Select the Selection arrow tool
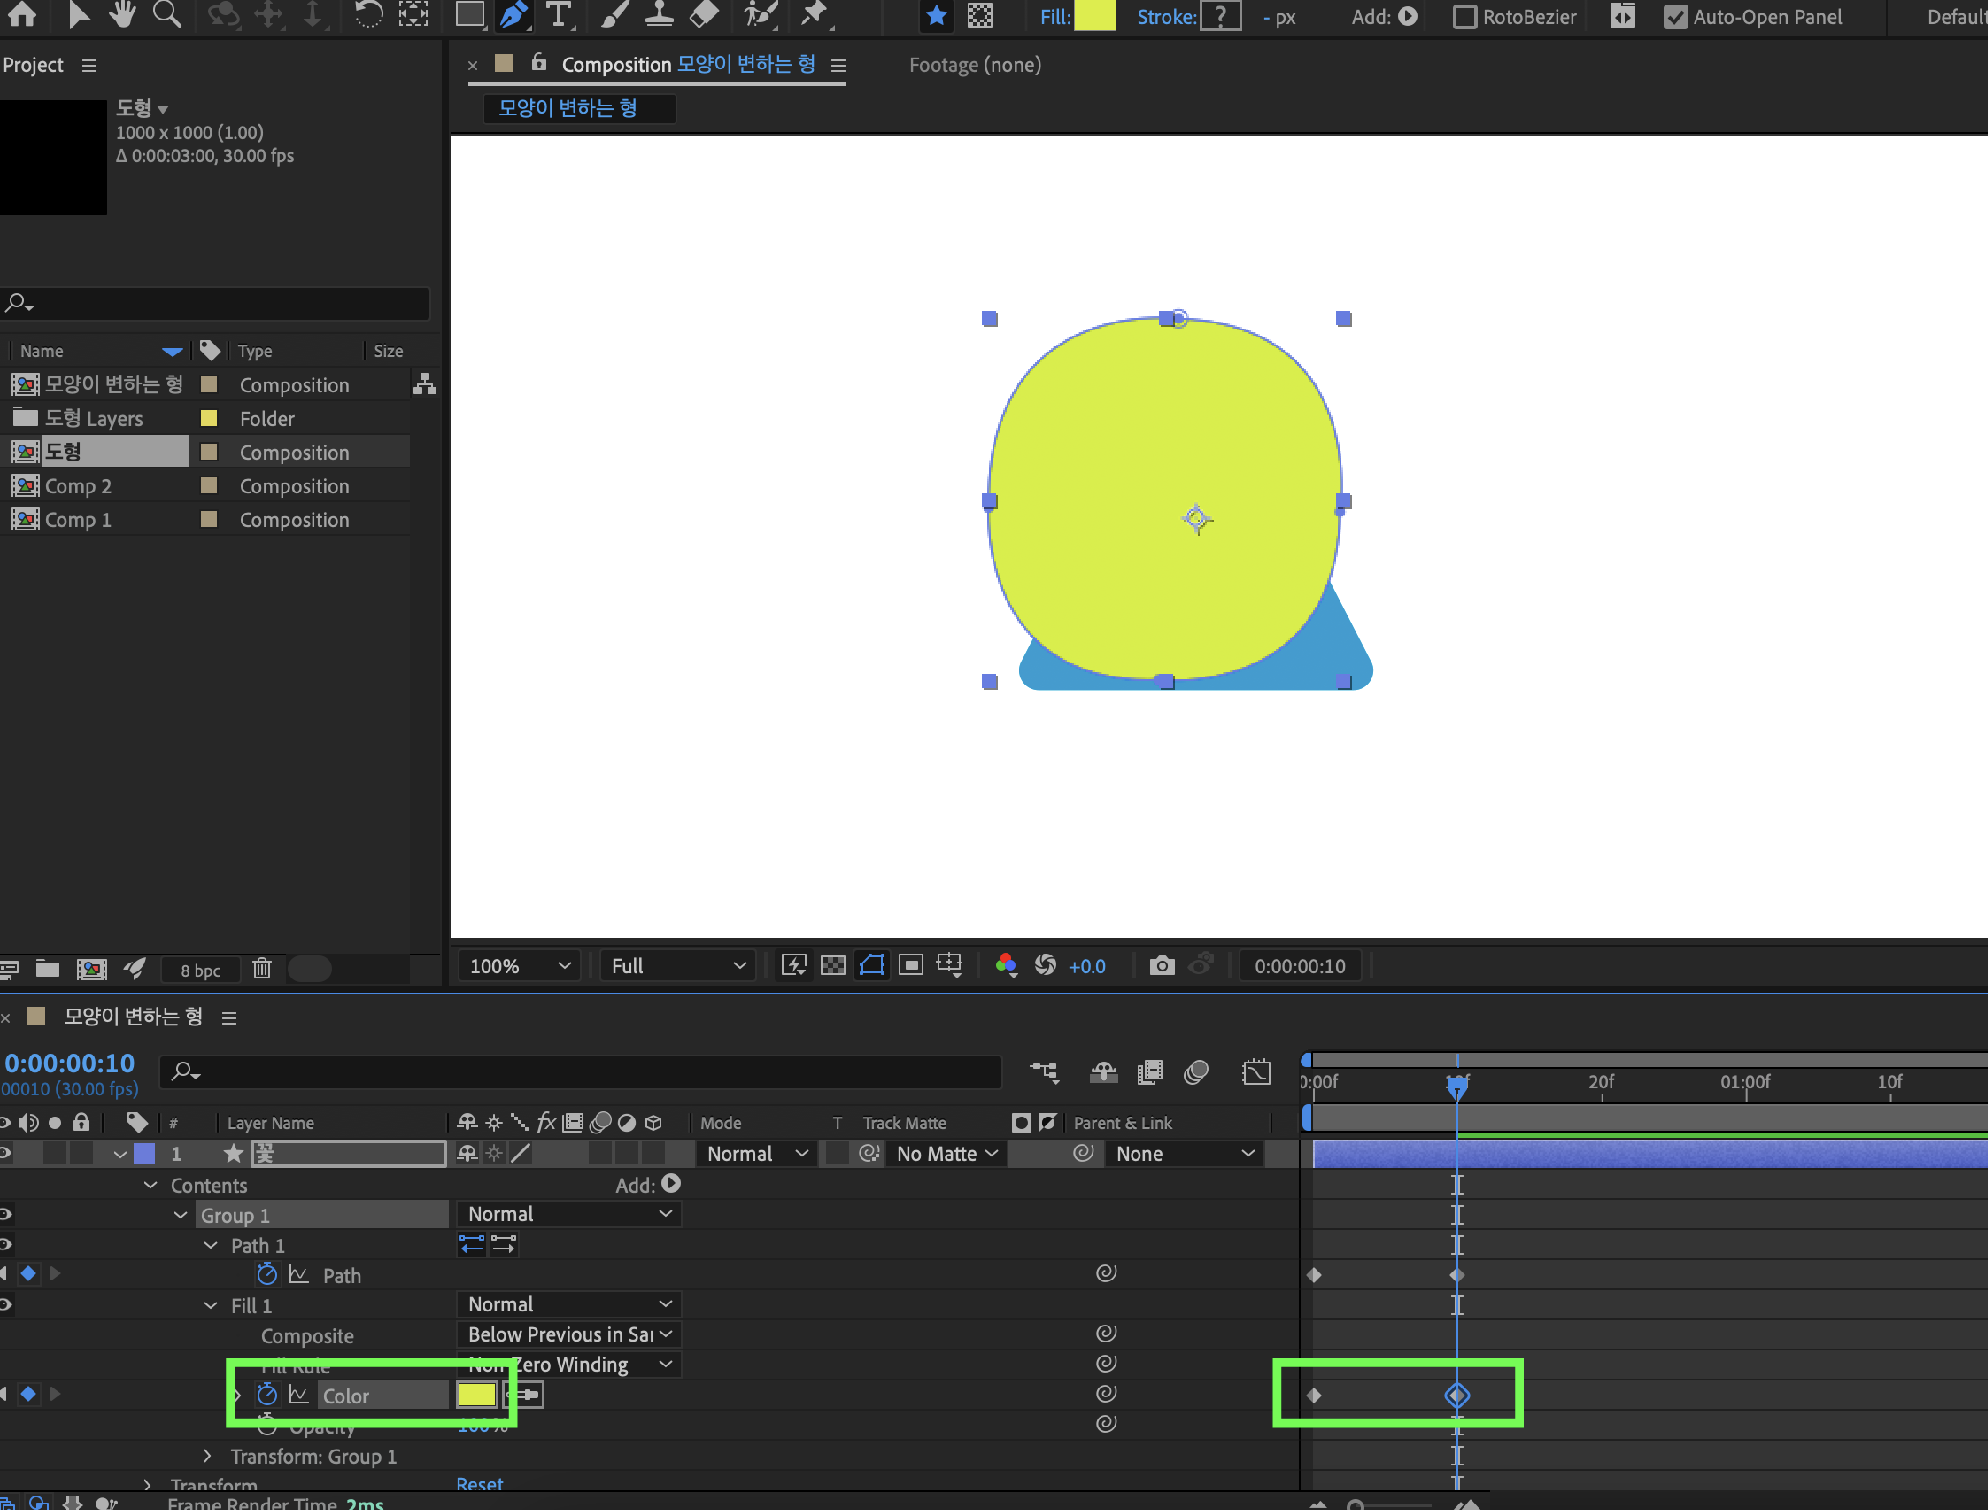Image resolution: width=1988 pixels, height=1510 pixels. pyautogui.click(x=78, y=14)
